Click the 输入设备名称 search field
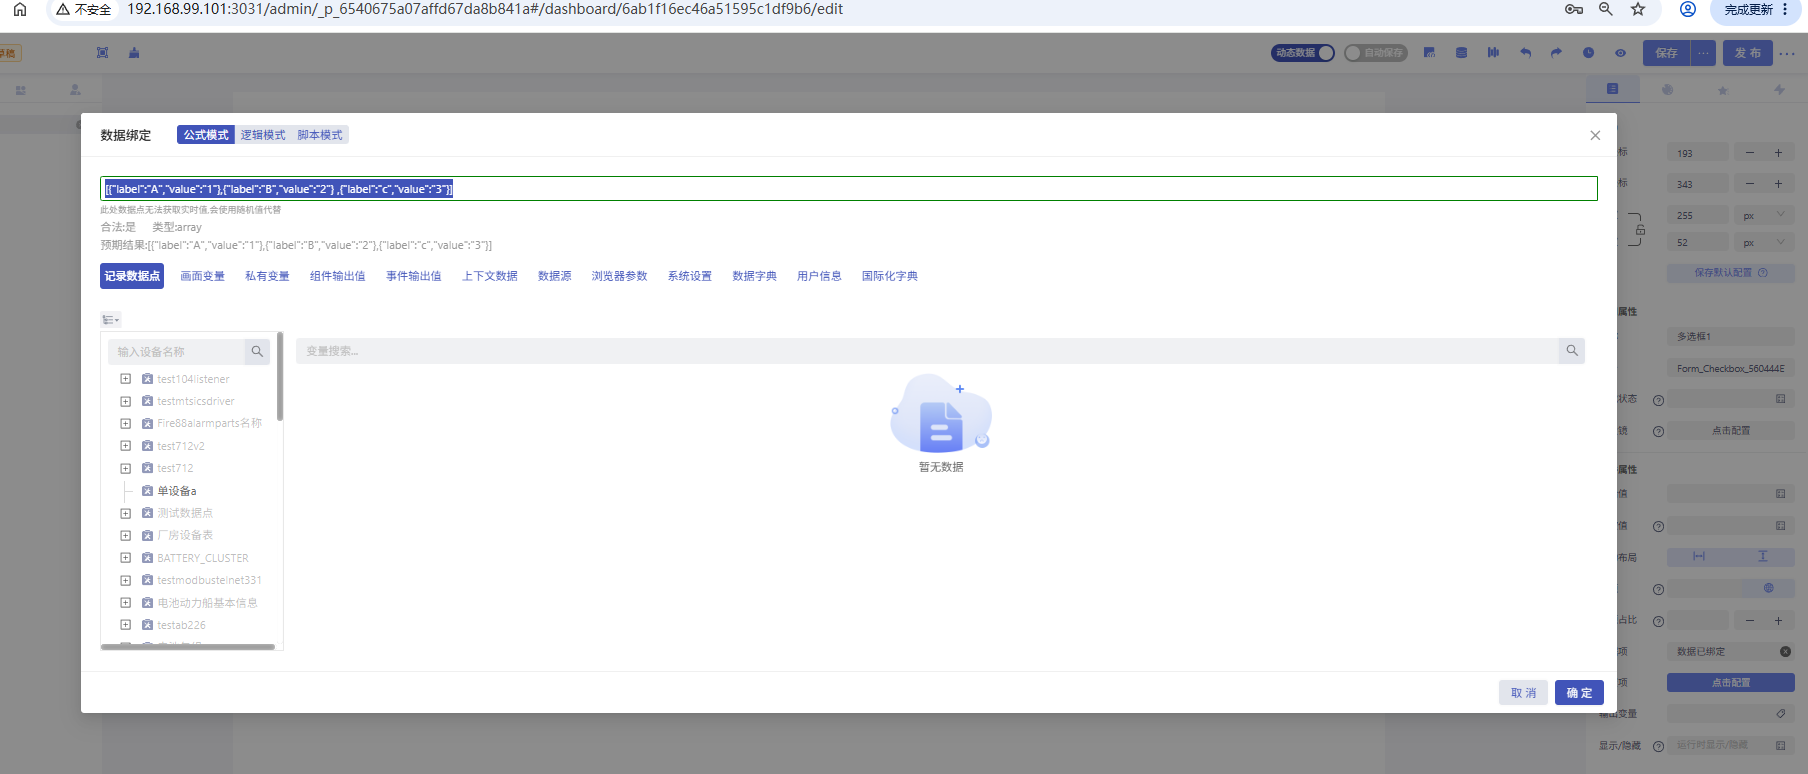Screen dimensions: 1808x774 point(176,352)
